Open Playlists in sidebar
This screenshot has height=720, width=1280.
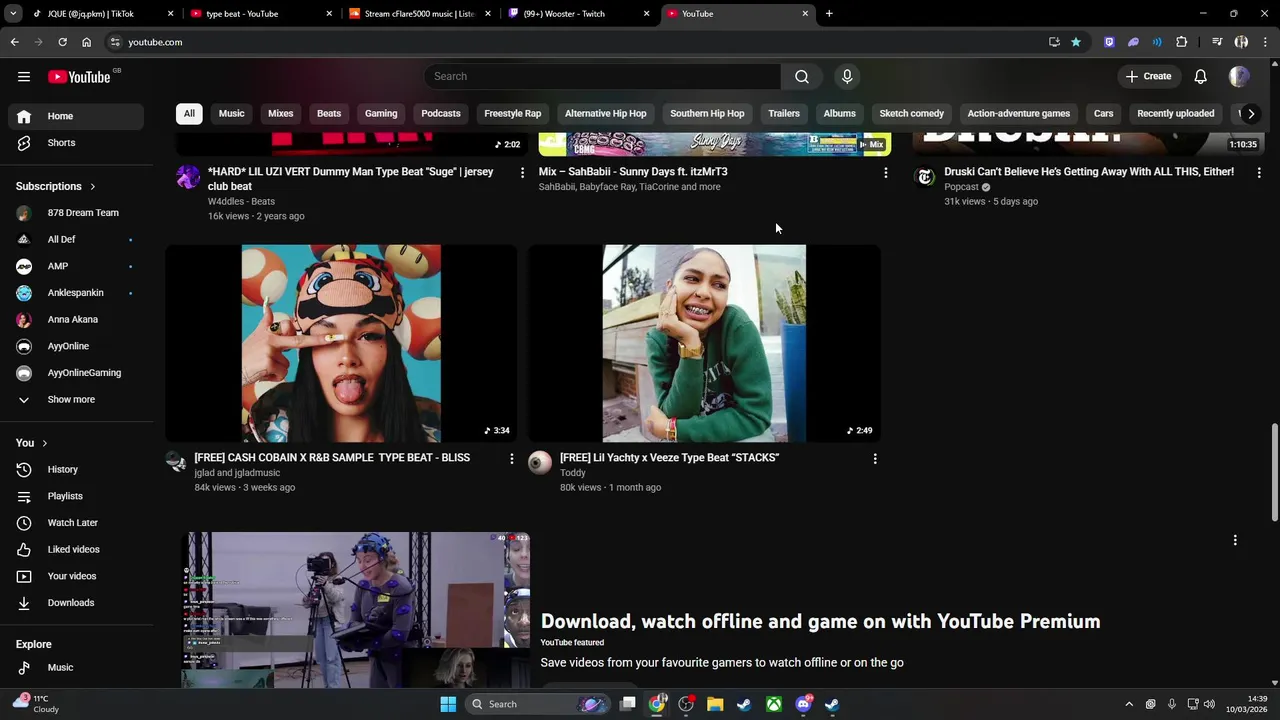[76, 496]
